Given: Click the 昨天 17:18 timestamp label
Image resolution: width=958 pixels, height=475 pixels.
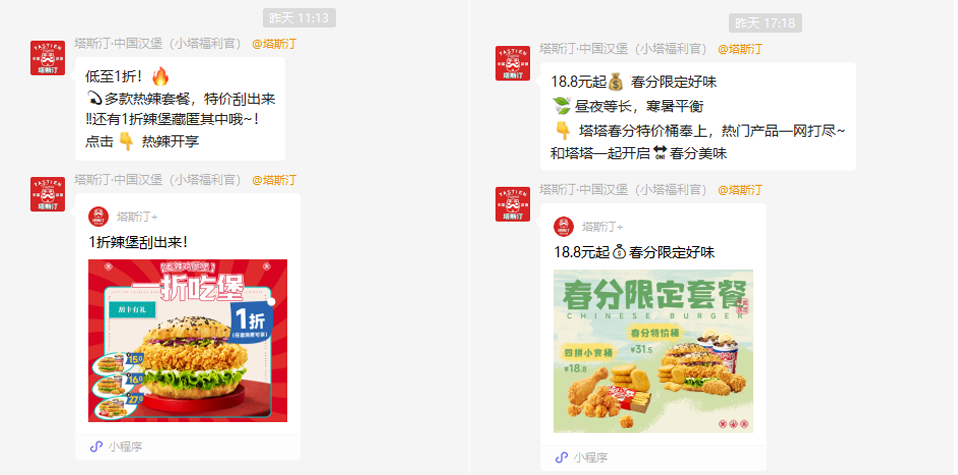Looking at the screenshot, I should (x=765, y=23).
